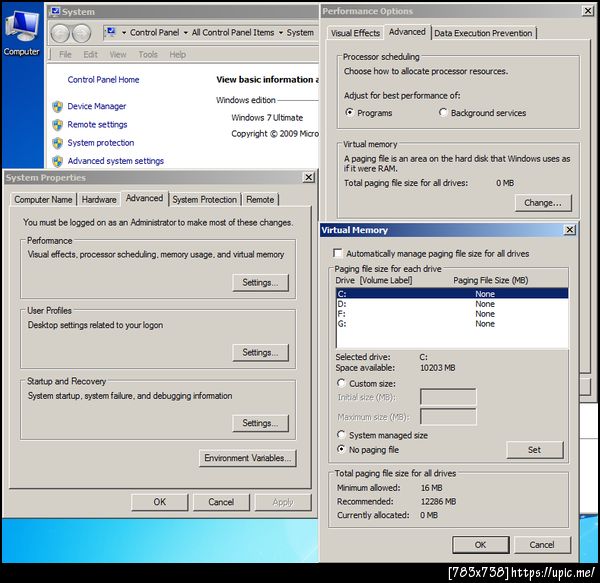Switch to Hardware tab
Viewport: 600px width, 583px height.
click(99, 199)
